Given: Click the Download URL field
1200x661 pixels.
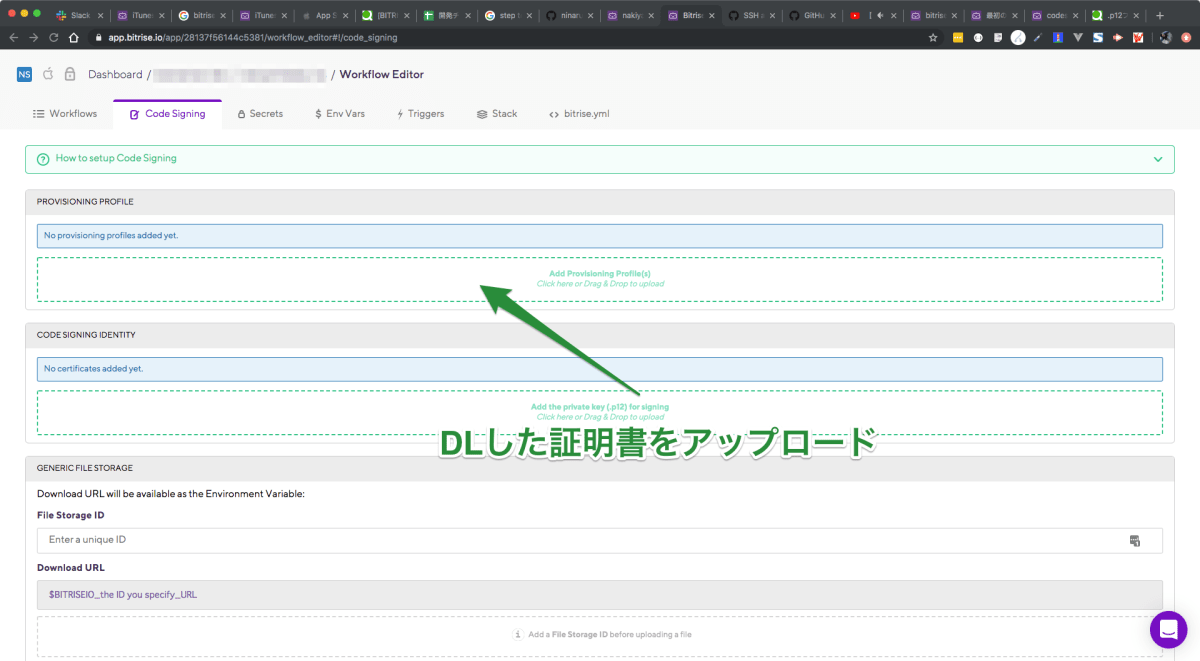Looking at the screenshot, I should 600,594.
